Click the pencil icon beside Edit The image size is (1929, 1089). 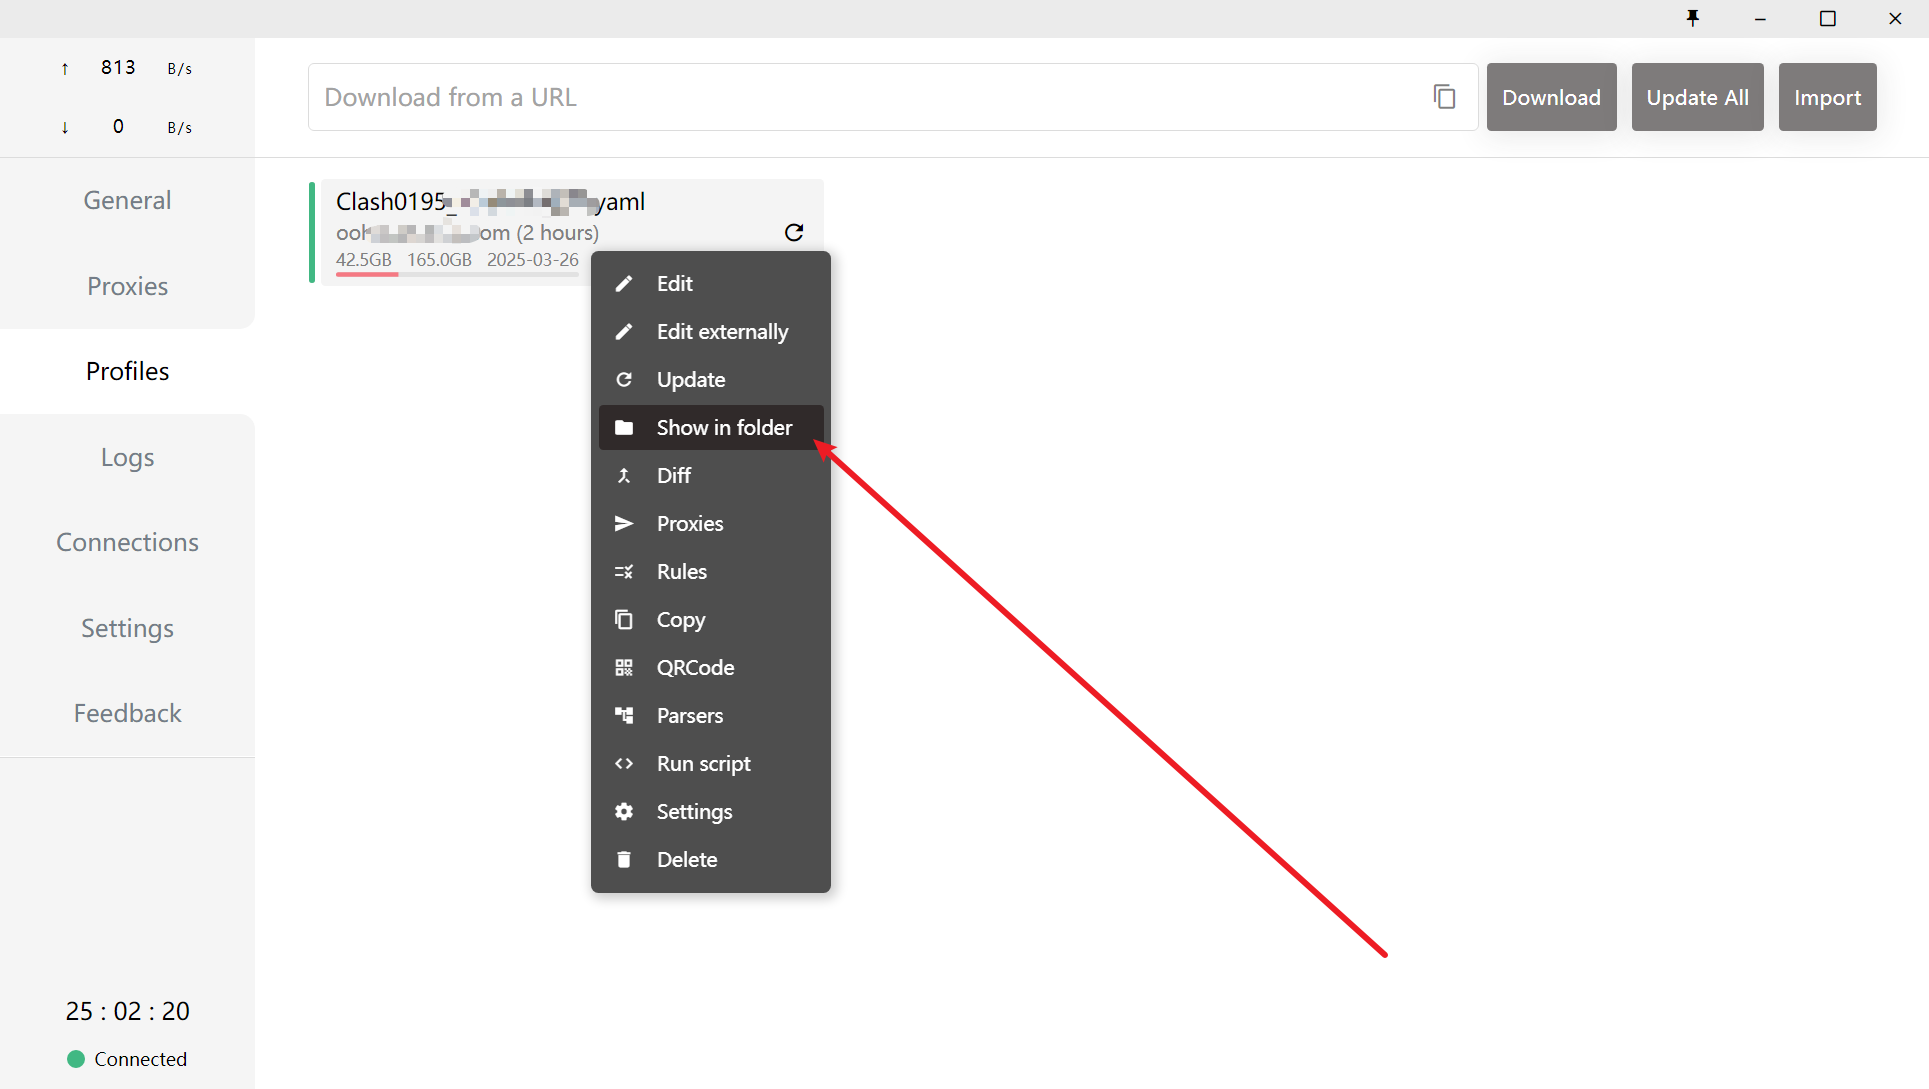pos(624,283)
